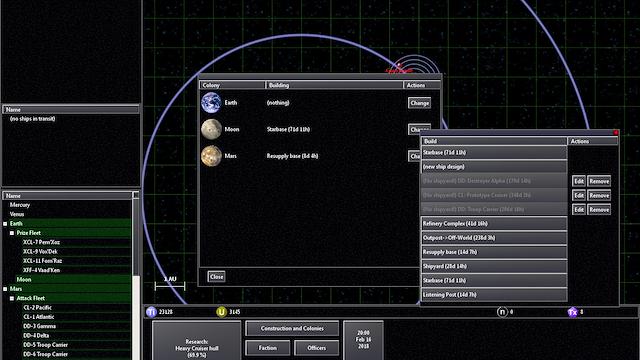The width and height of the screenshot is (640, 360).
Task: Click Name header of ships-in-transit list
Action: click(71, 109)
